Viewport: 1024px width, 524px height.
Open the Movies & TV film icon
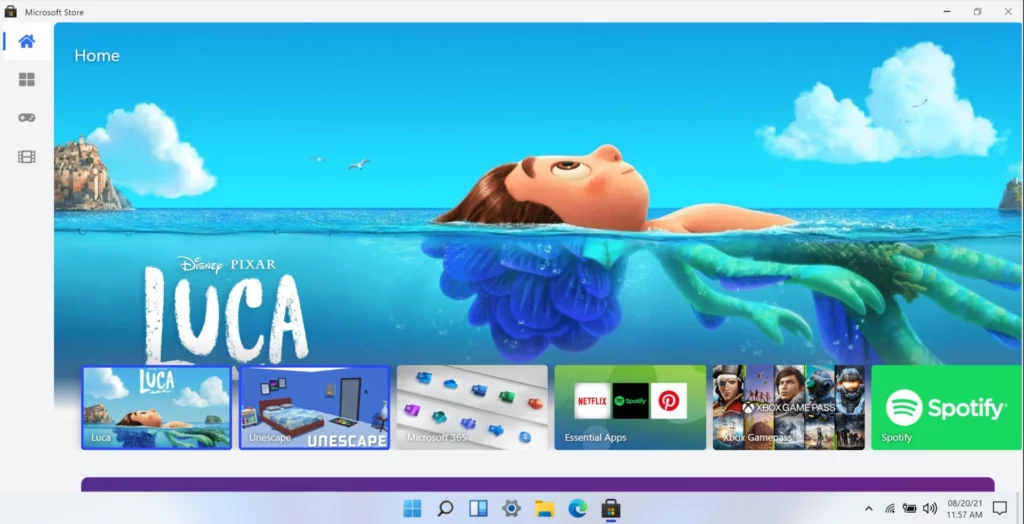[x=26, y=157]
